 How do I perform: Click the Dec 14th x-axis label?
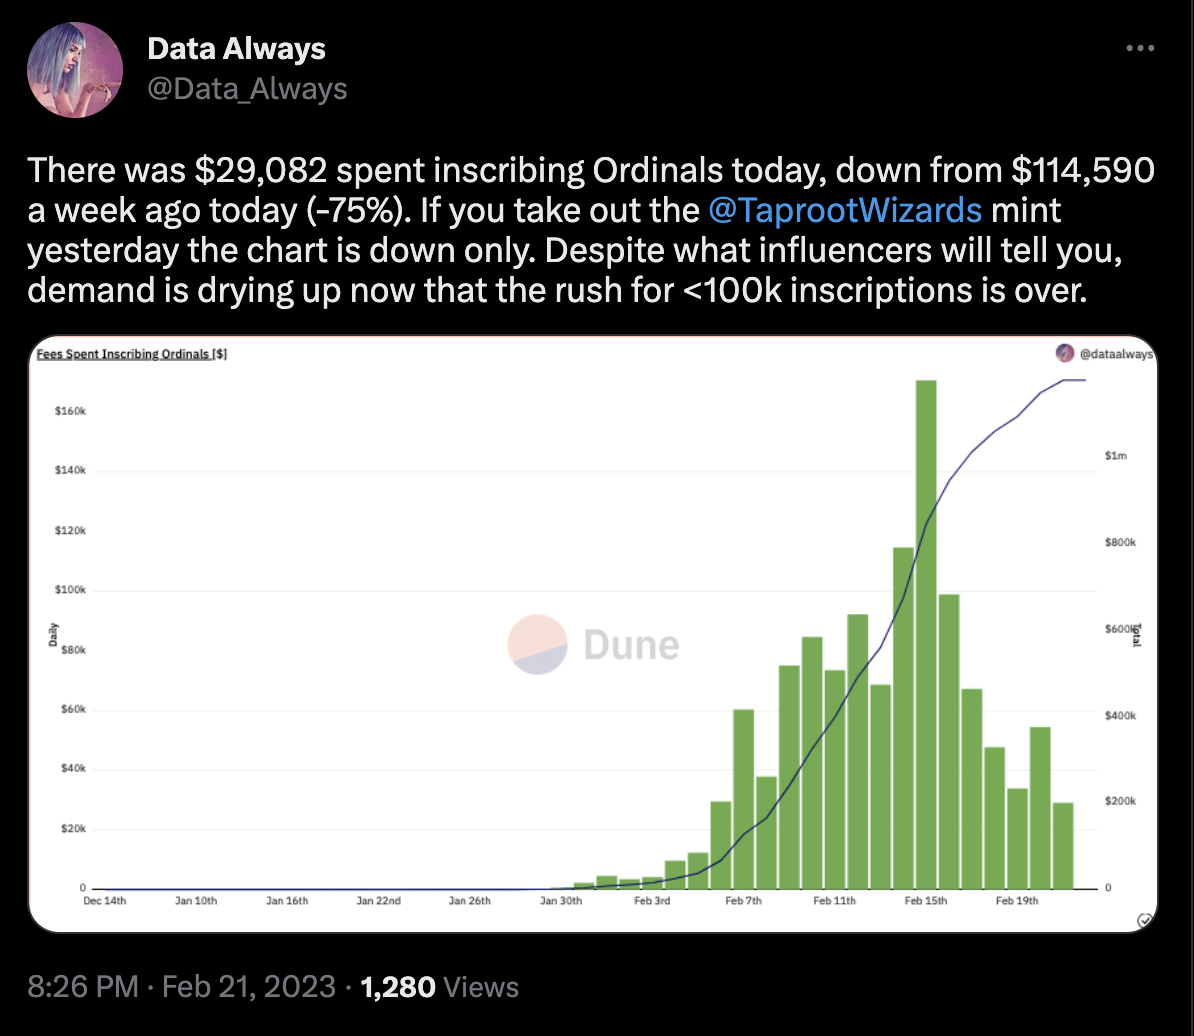(105, 901)
